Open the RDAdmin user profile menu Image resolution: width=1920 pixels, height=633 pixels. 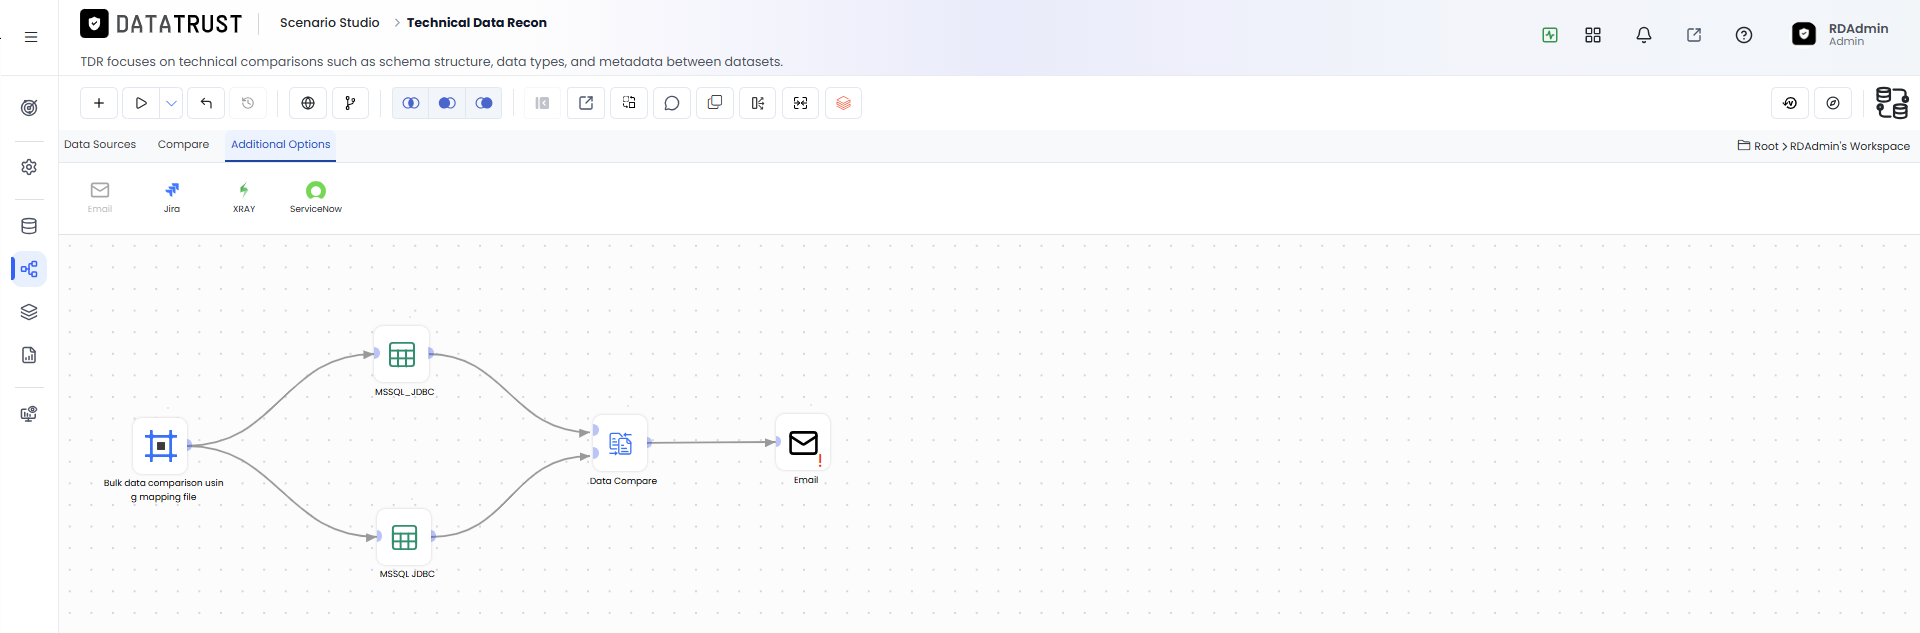coord(1840,35)
